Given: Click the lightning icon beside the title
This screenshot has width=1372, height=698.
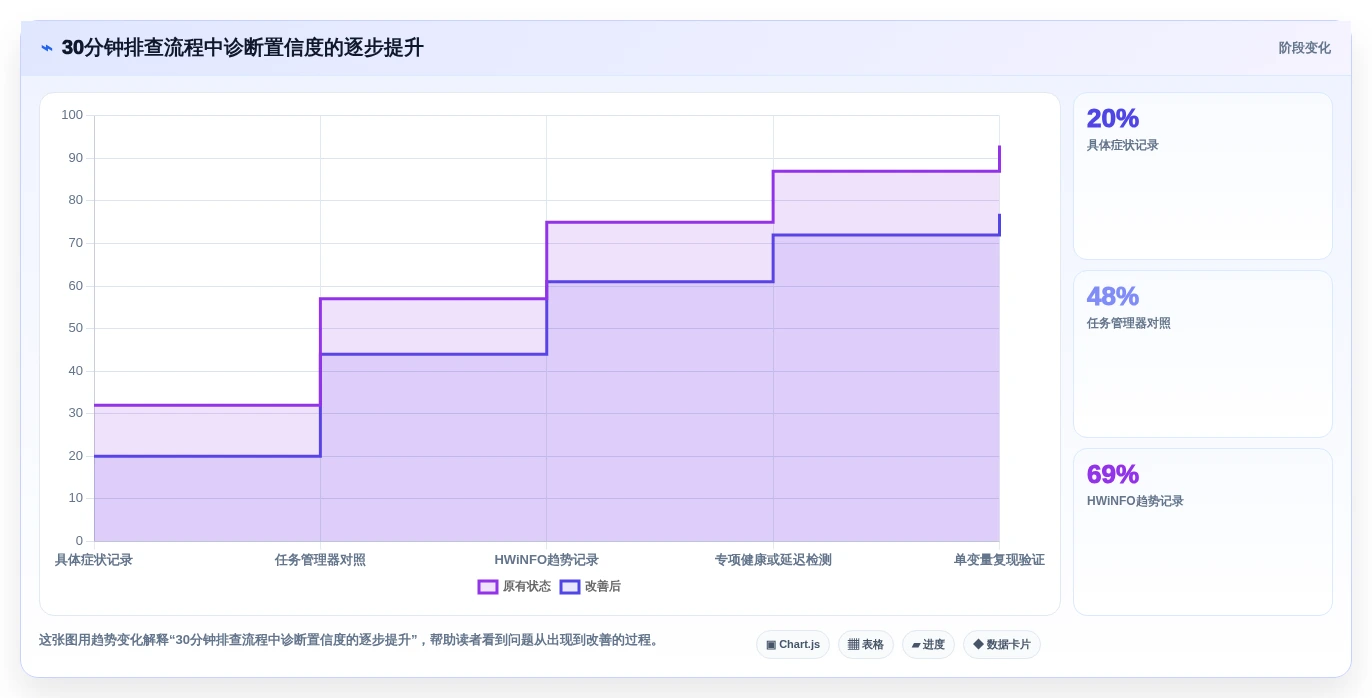Looking at the screenshot, I should 47,48.
